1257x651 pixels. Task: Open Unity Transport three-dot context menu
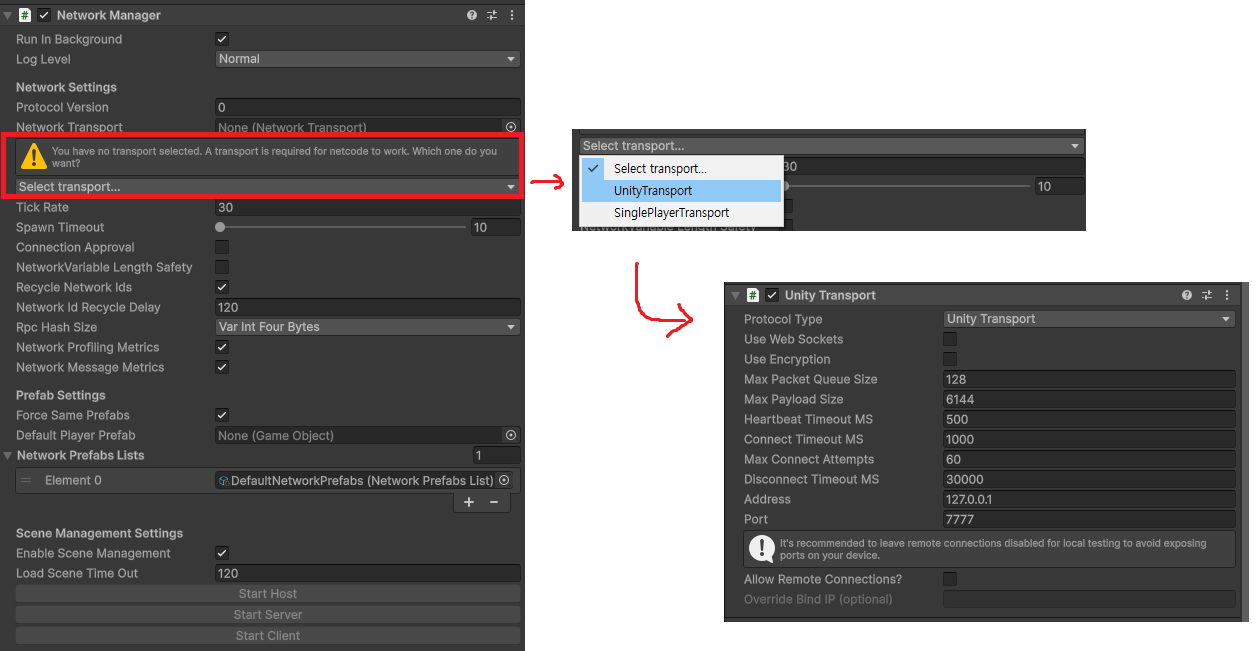pos(1227,295)
